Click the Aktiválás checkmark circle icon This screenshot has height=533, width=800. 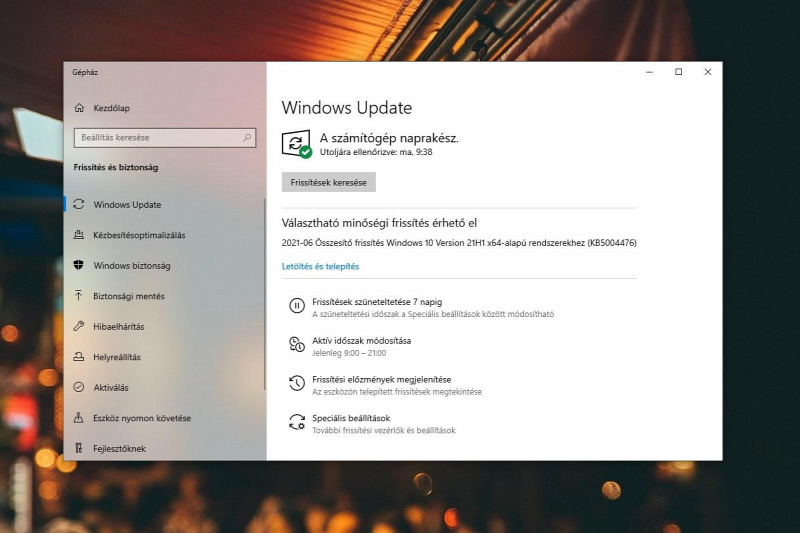coord(79,387)
